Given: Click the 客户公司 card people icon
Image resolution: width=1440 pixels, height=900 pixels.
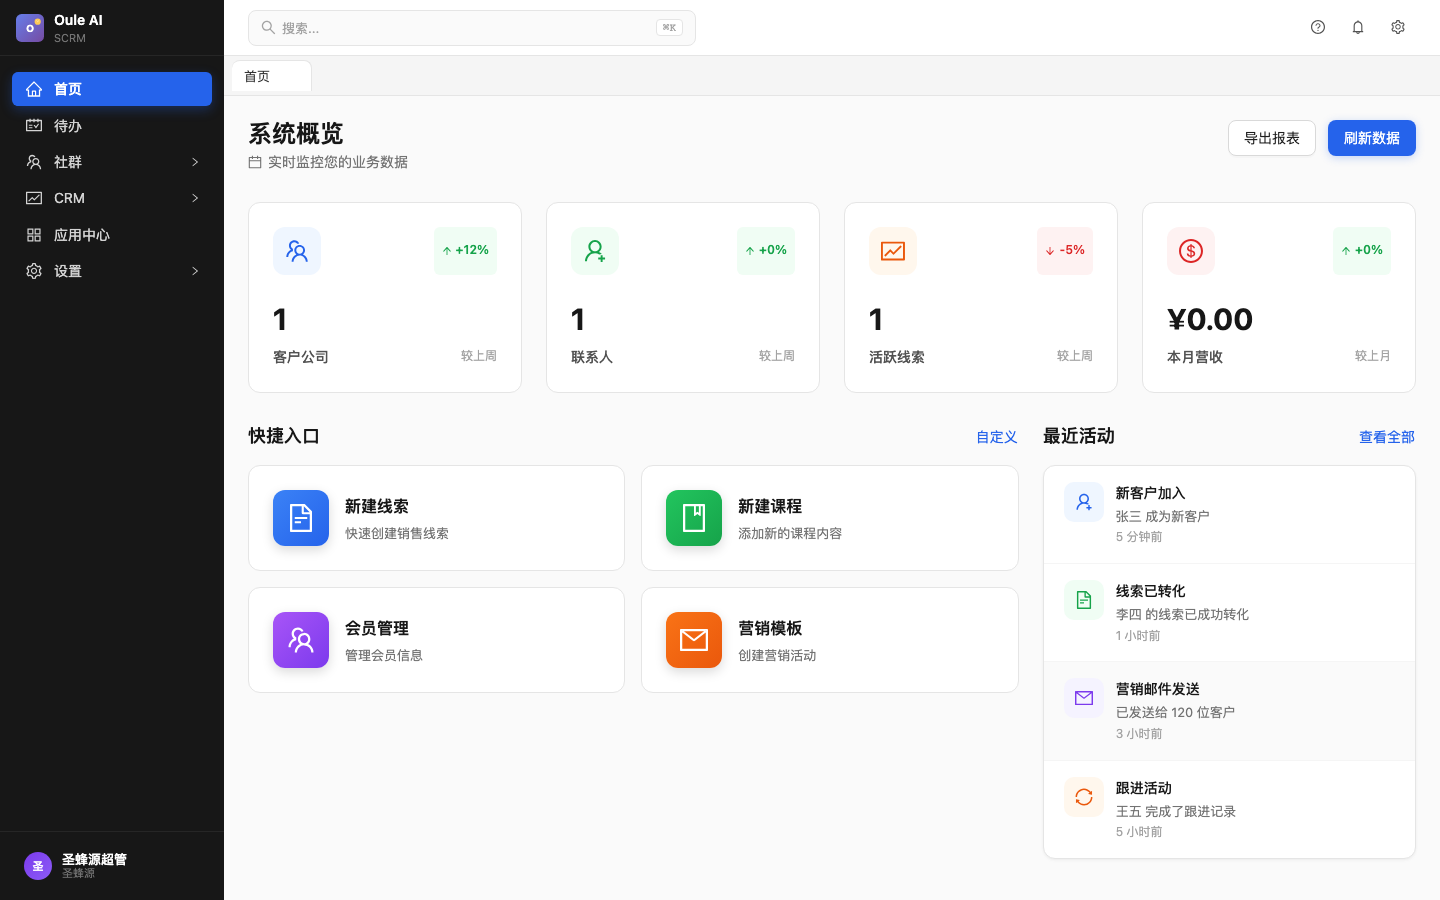Looking at the screenshot, I should [x=297, y=251].
